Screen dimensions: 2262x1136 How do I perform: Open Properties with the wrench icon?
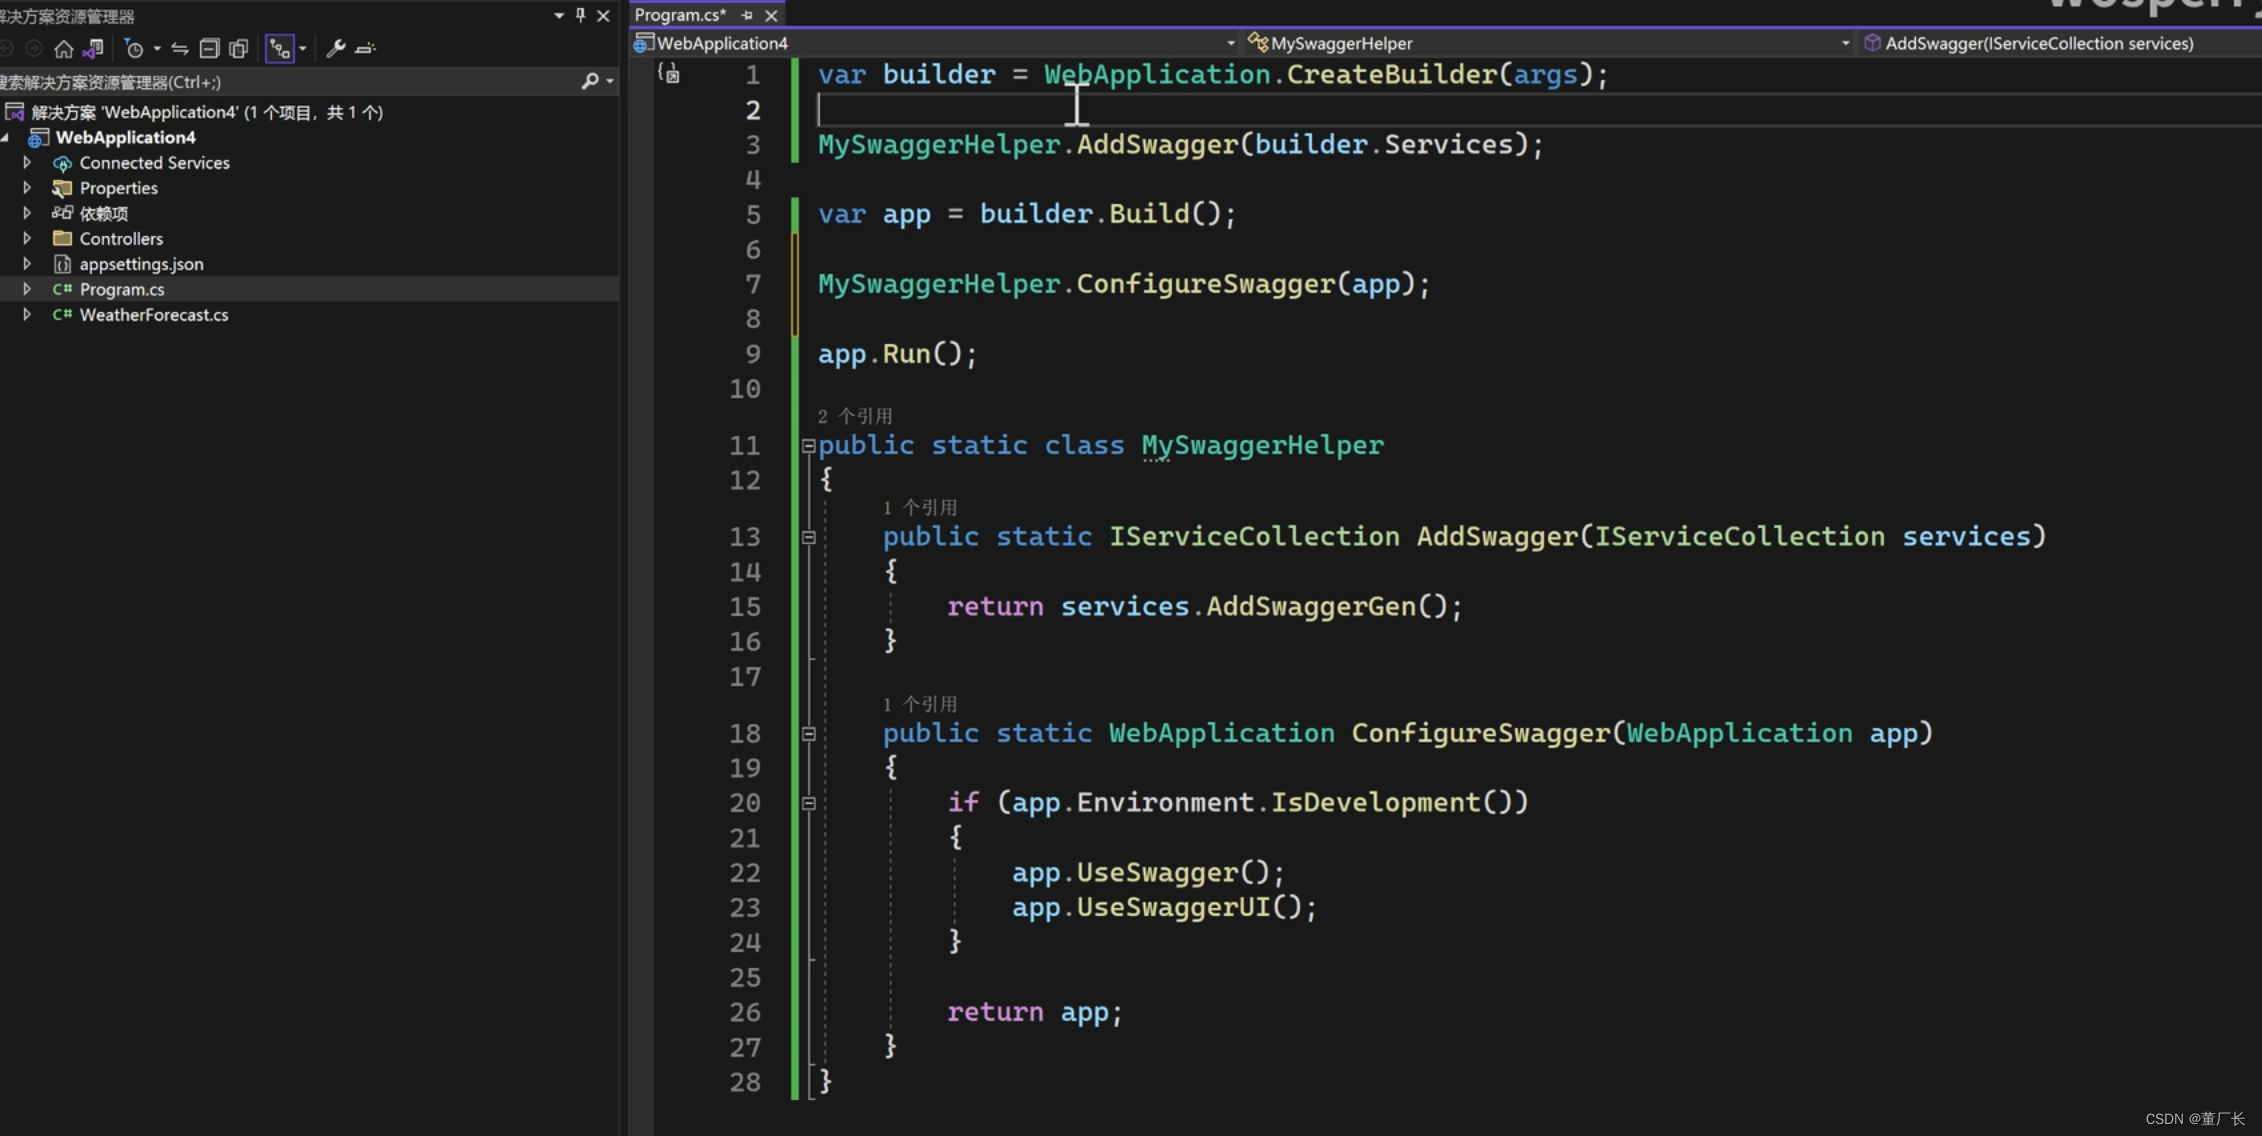pos(336,48)
